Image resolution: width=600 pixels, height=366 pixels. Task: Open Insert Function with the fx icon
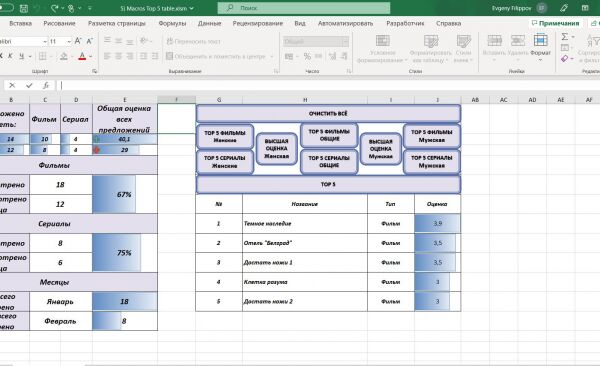[46, 85]
